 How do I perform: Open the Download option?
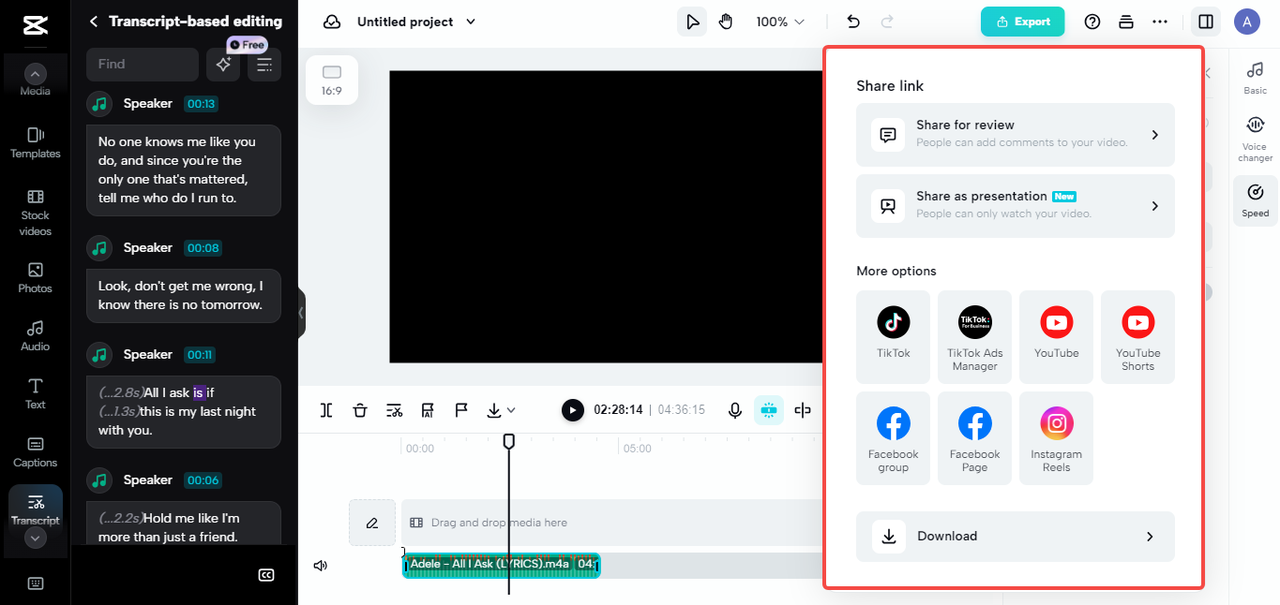point(1015,536)
